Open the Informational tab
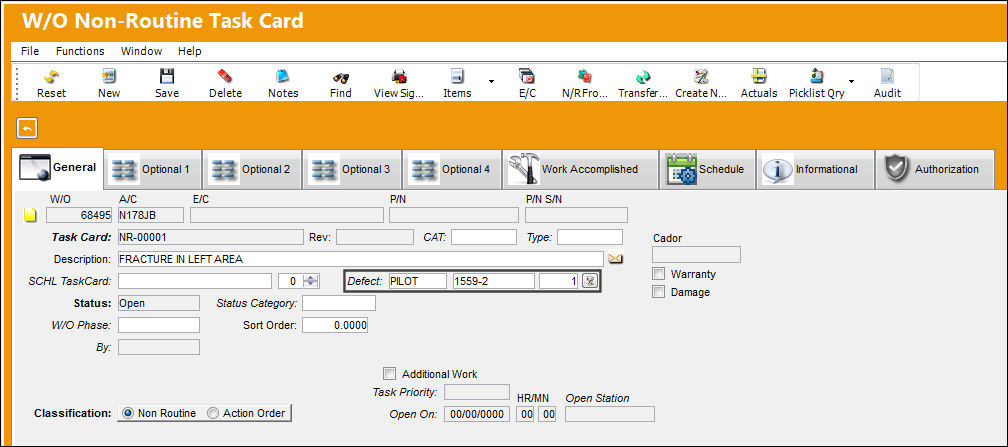 coord(815,169)
